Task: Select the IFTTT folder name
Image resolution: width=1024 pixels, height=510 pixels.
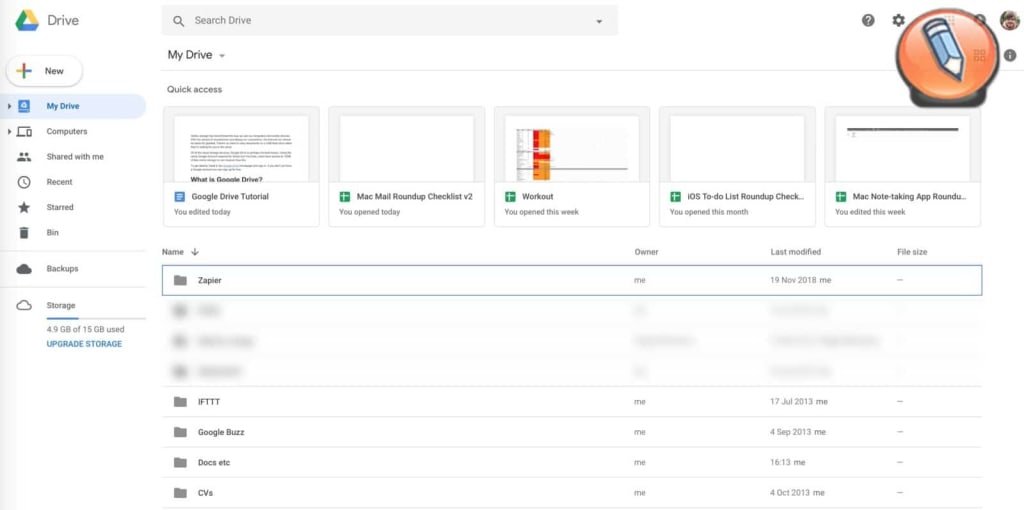Action: pyautogui.click(x=209, y=402)
